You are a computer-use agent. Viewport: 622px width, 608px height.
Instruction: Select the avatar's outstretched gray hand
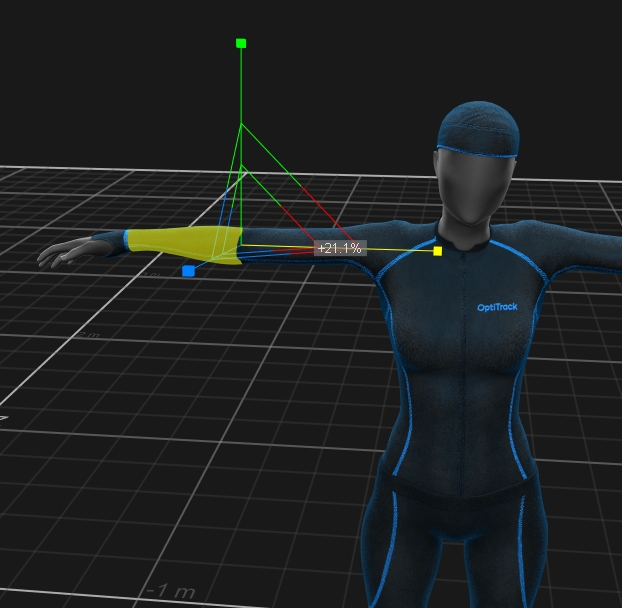tap(75, 253)
